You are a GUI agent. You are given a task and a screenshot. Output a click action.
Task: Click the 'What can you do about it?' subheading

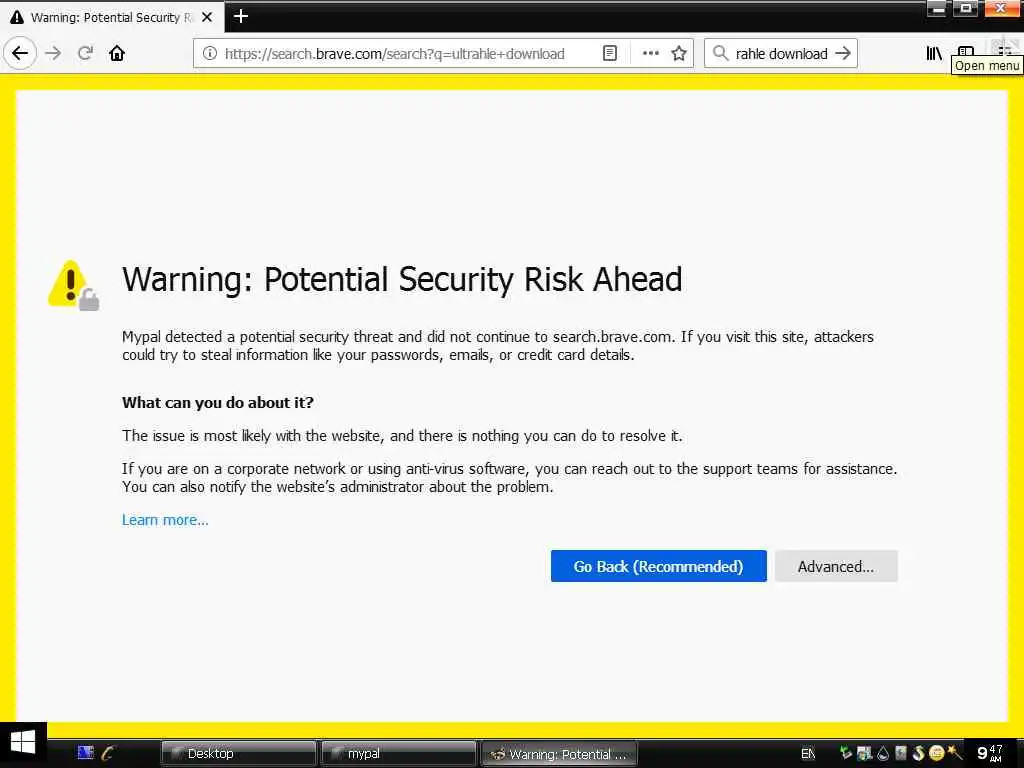tap(217, 402)
